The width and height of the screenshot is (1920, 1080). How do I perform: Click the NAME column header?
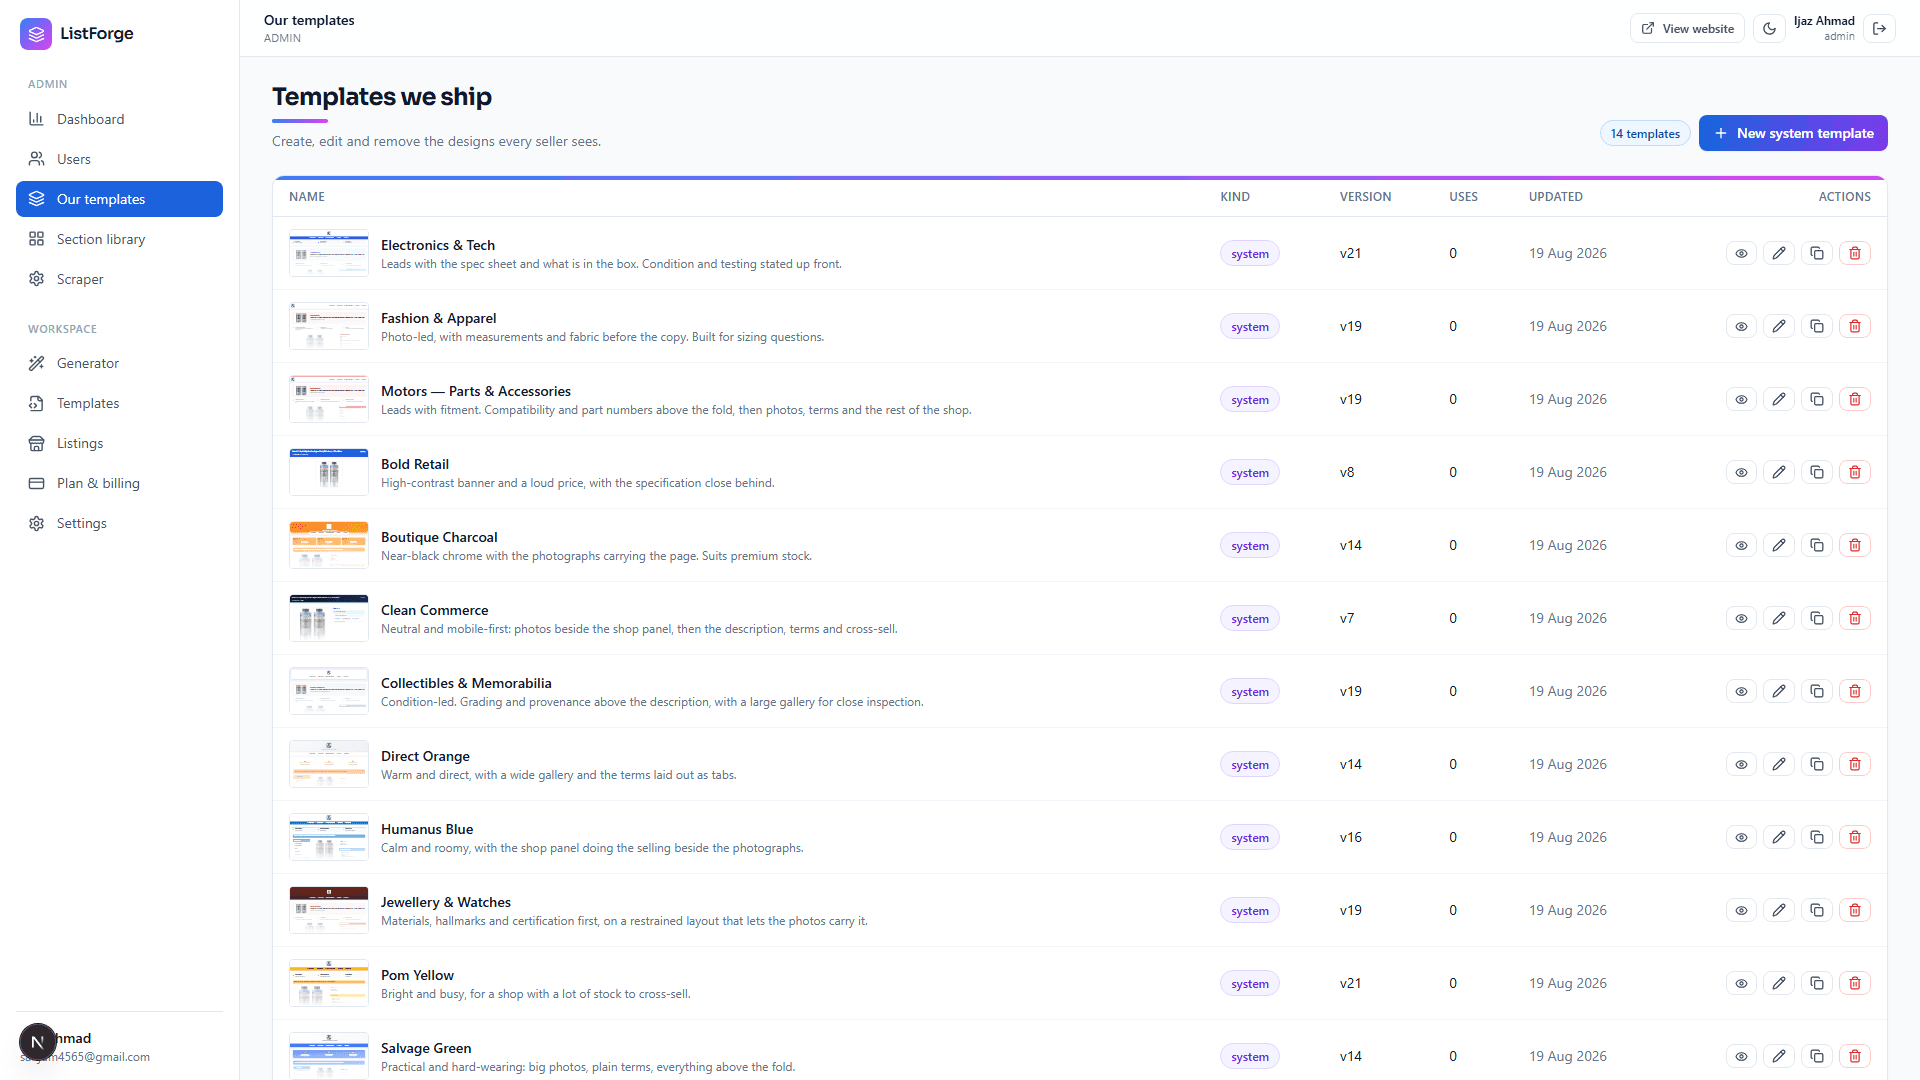(307, 197)
